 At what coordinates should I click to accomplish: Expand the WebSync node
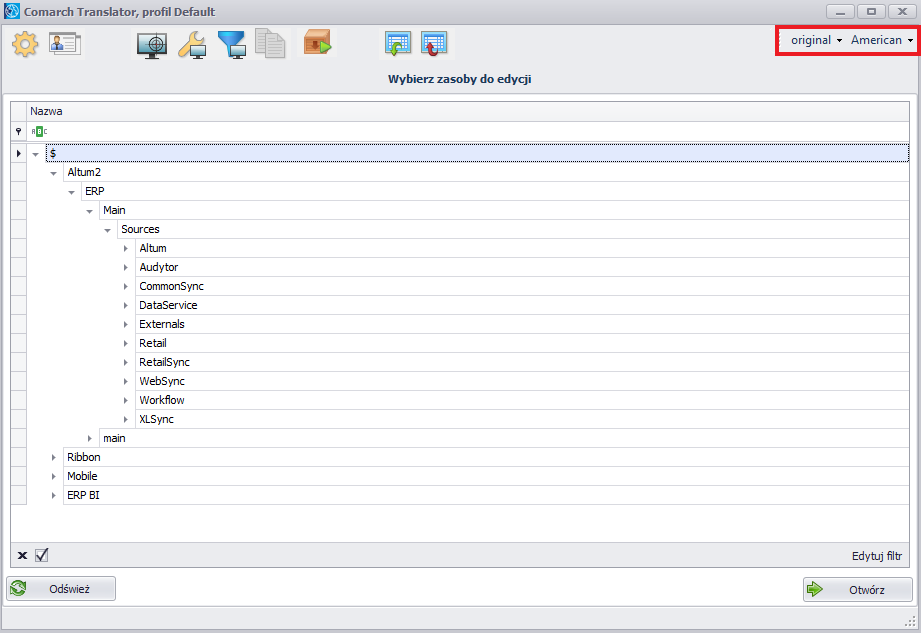126,382
